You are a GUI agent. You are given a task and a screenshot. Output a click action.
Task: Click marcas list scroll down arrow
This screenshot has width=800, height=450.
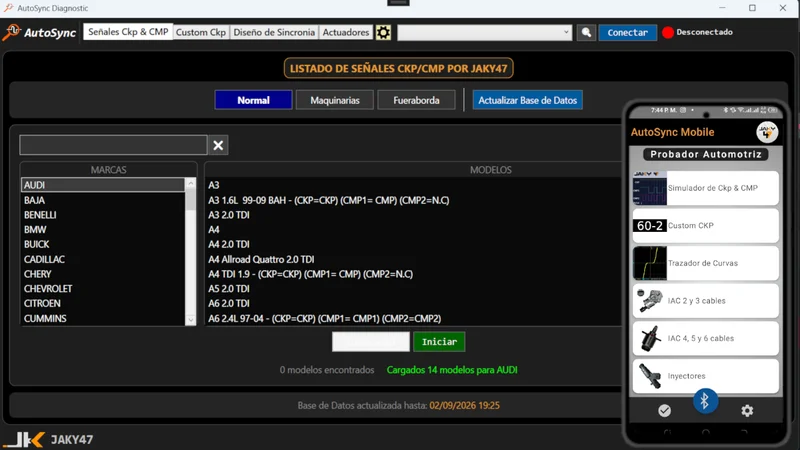click(x=191, y=320)
